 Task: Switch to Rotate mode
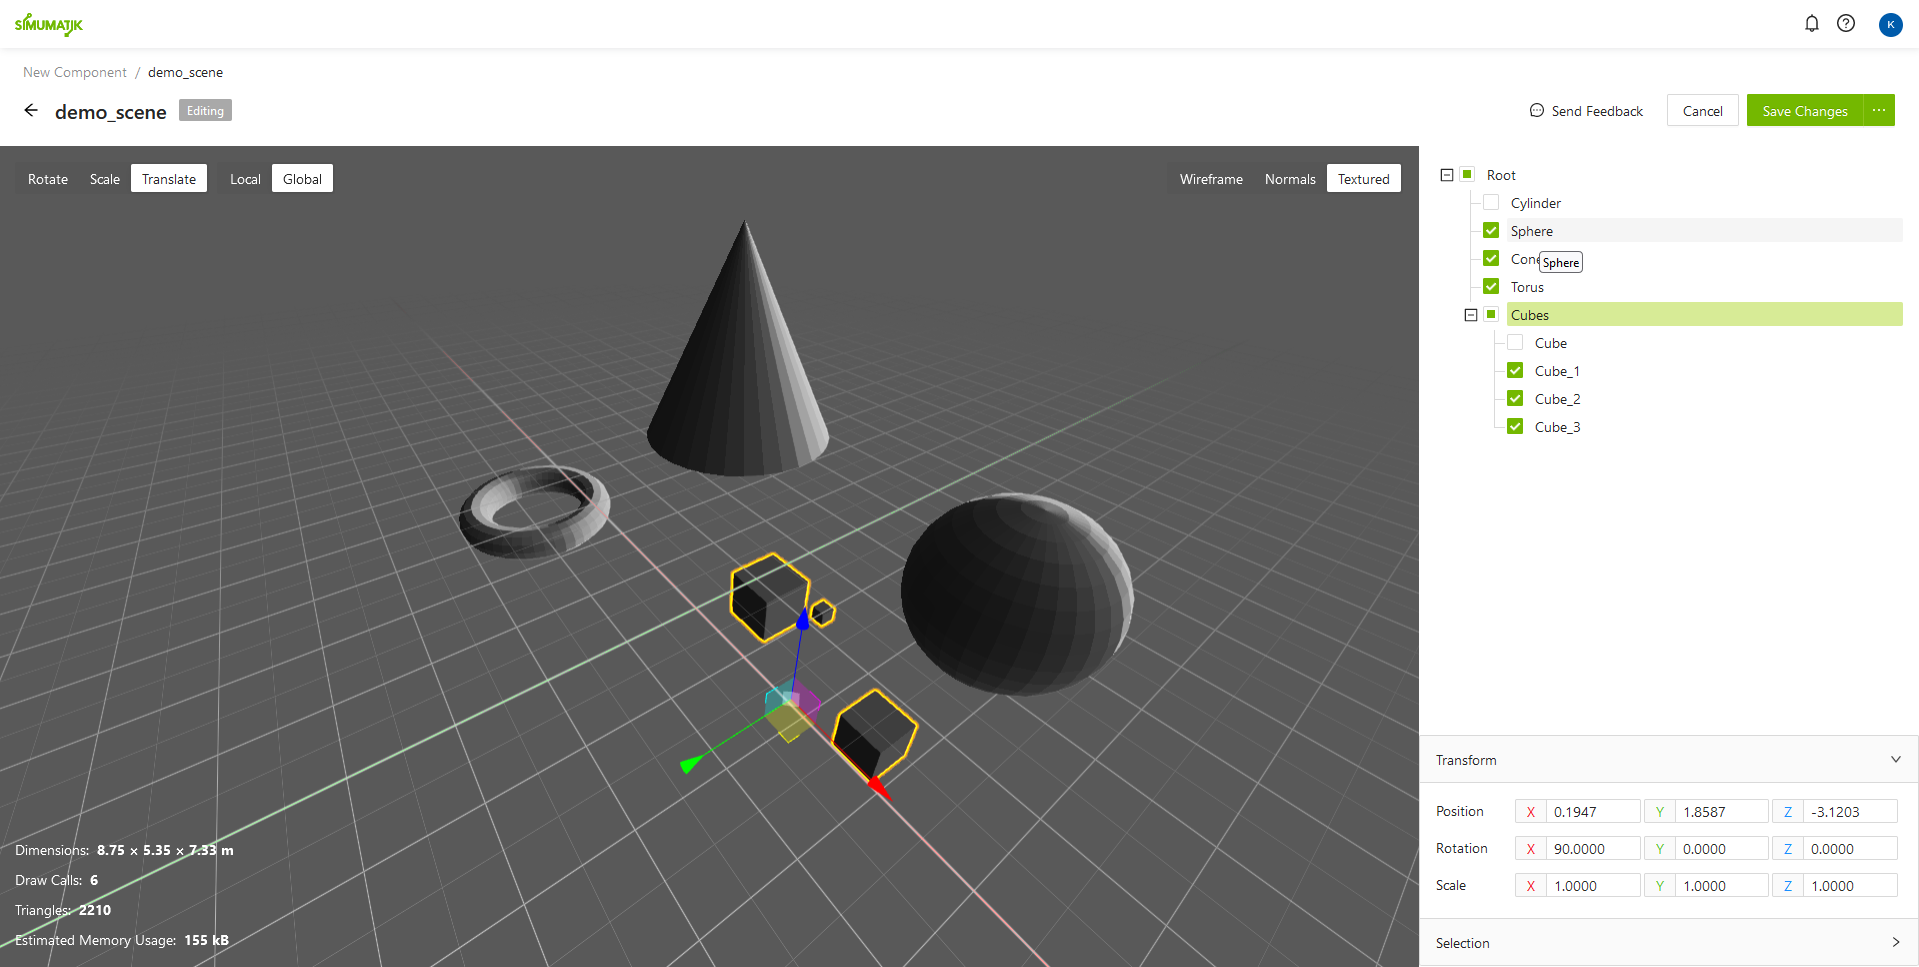pos(48,179)
